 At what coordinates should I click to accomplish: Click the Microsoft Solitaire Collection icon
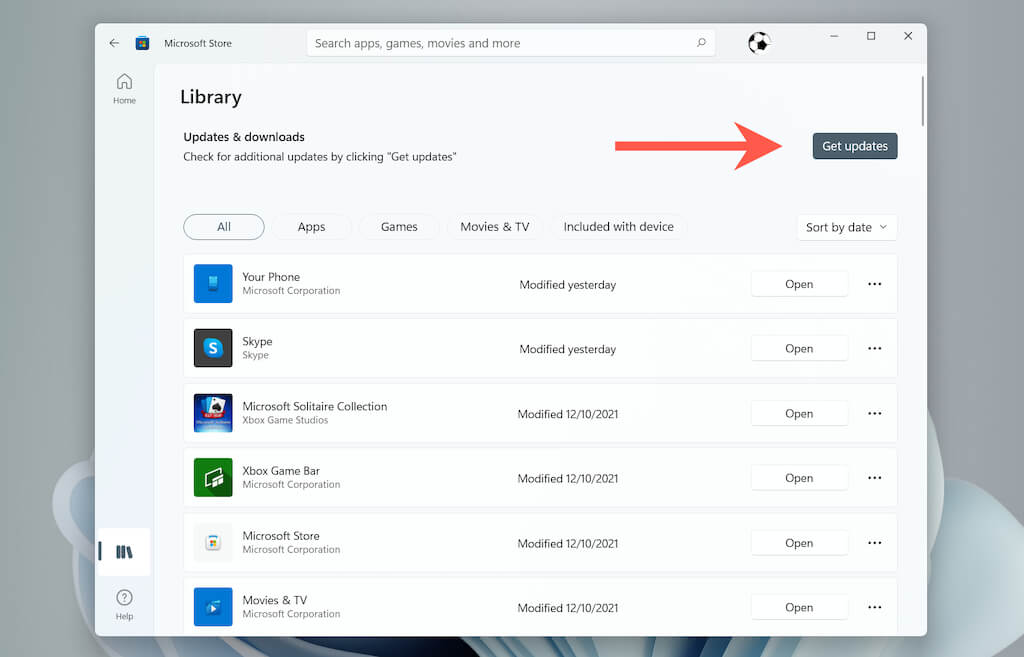pyautogui.click(x=213, y=413)
